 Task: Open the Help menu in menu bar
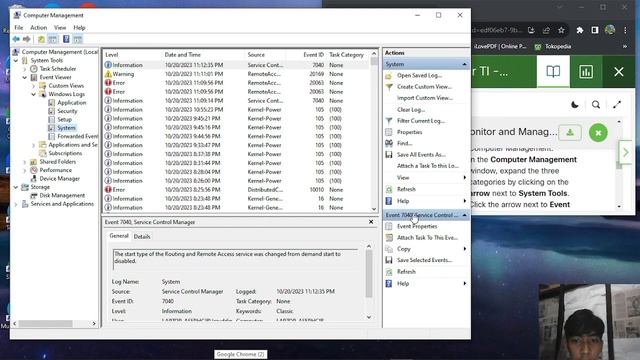coord(79,27)
